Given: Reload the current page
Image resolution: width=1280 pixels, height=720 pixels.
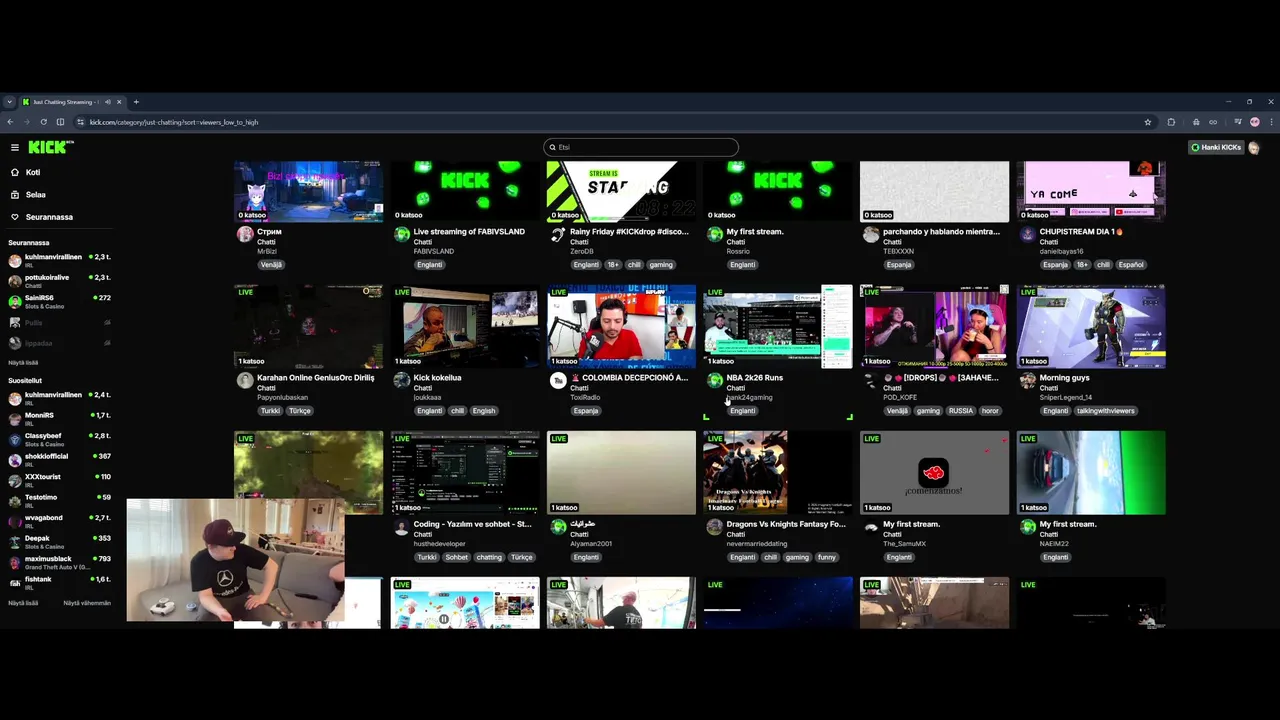Looking at the screenshot, I should 43,122.
